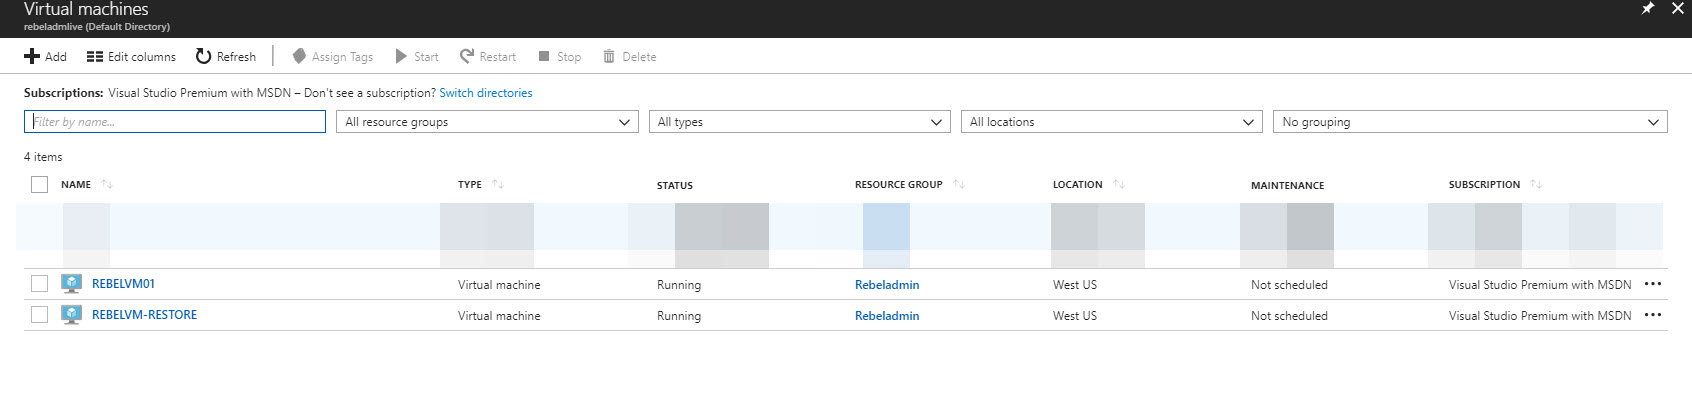
Task: Click the Restart toolbar button
Action: pos(488,57)
